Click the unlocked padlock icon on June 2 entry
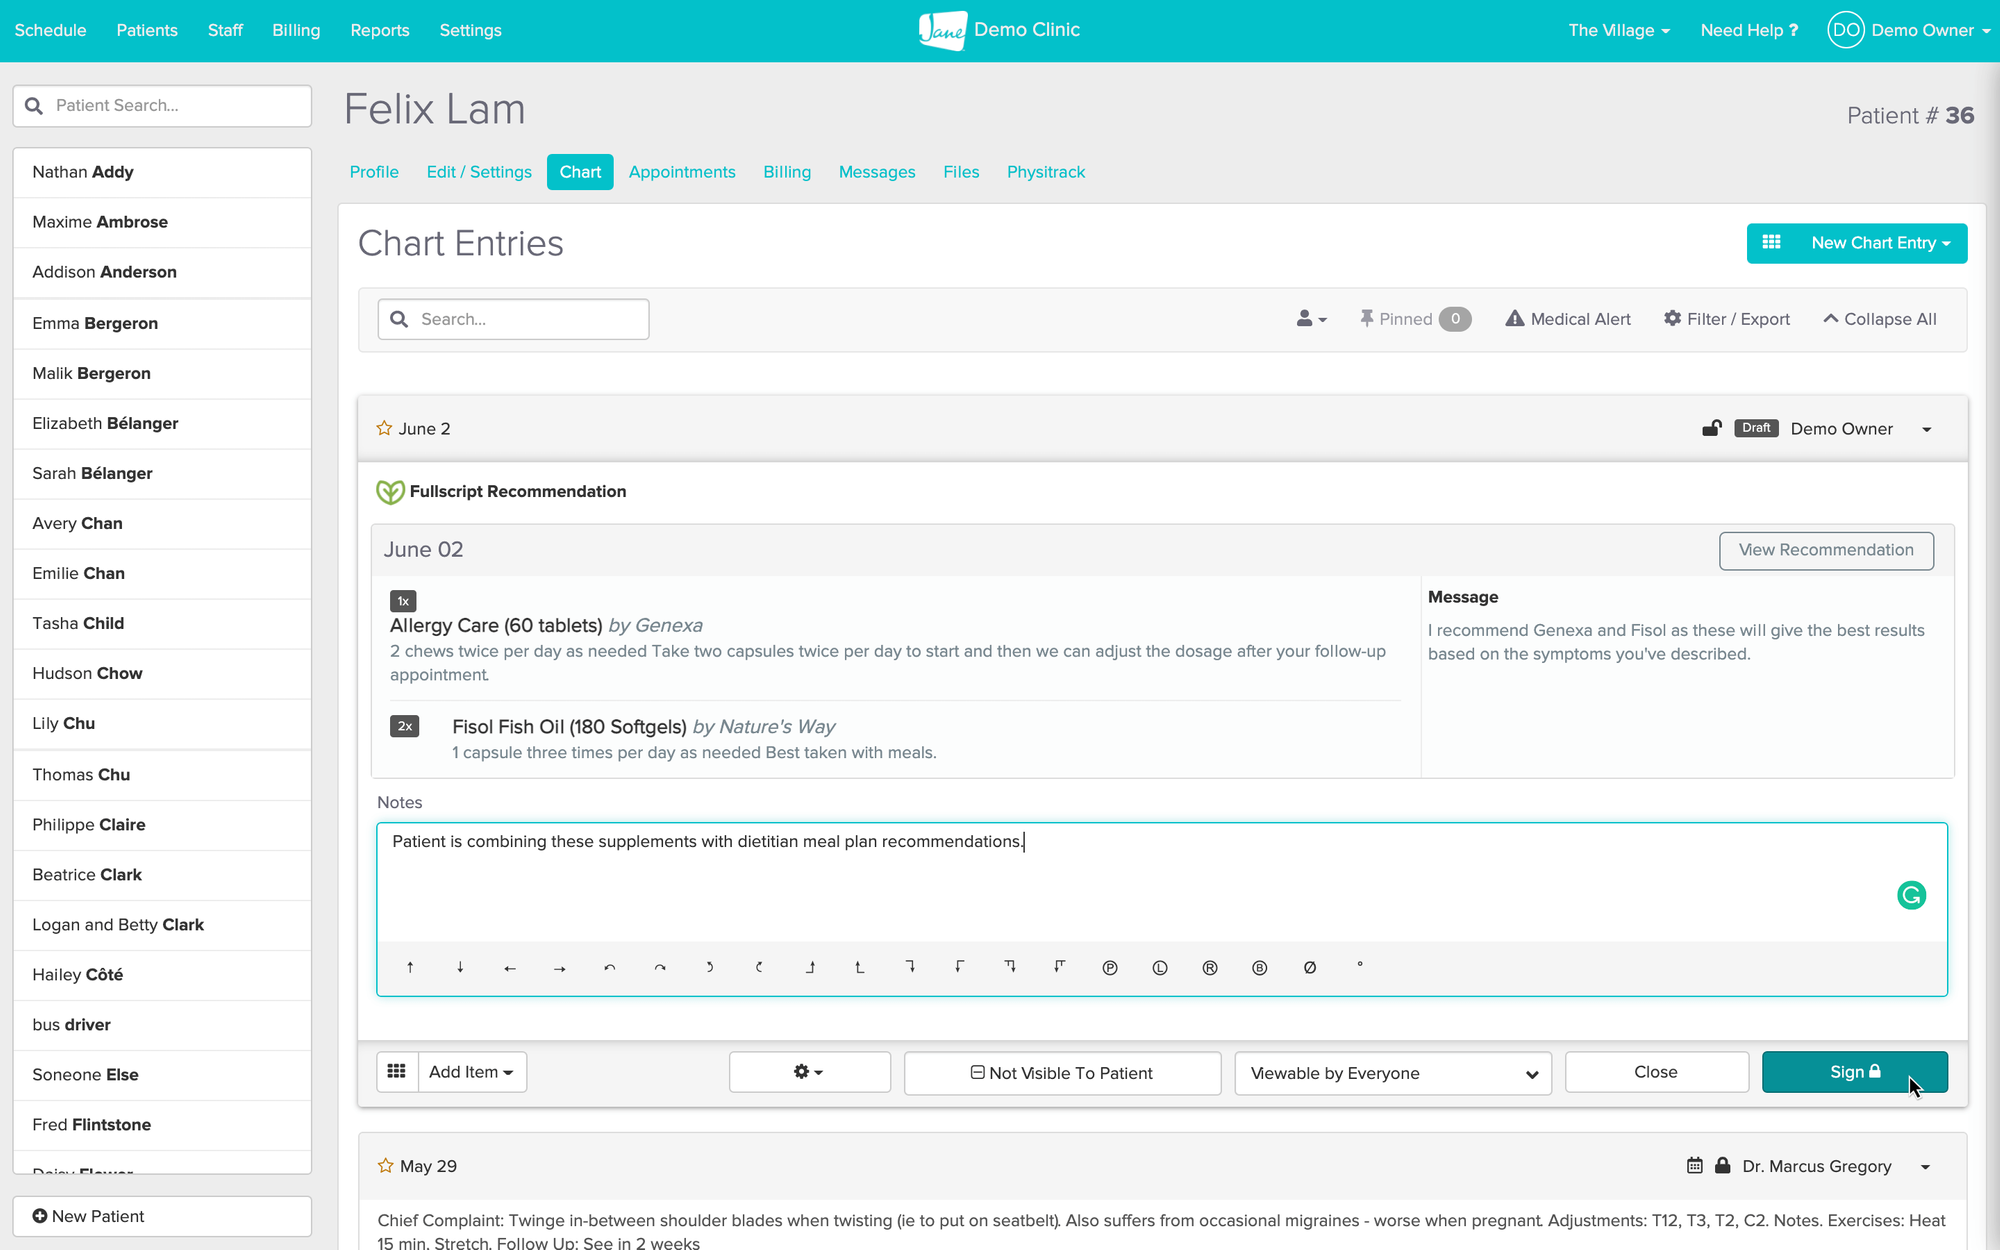Screen dimensions: 2000x1250 click(x=1712, y=428)
